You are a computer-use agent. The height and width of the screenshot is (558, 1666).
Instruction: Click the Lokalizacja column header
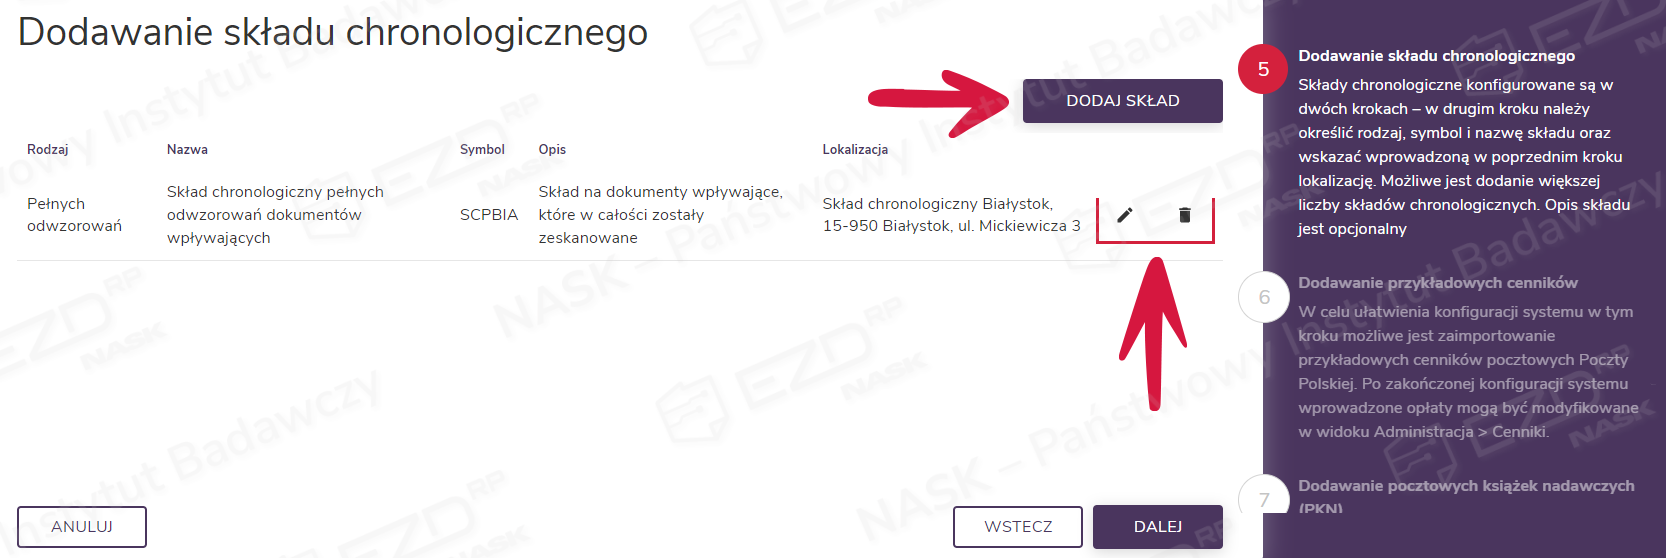[855, 150]
